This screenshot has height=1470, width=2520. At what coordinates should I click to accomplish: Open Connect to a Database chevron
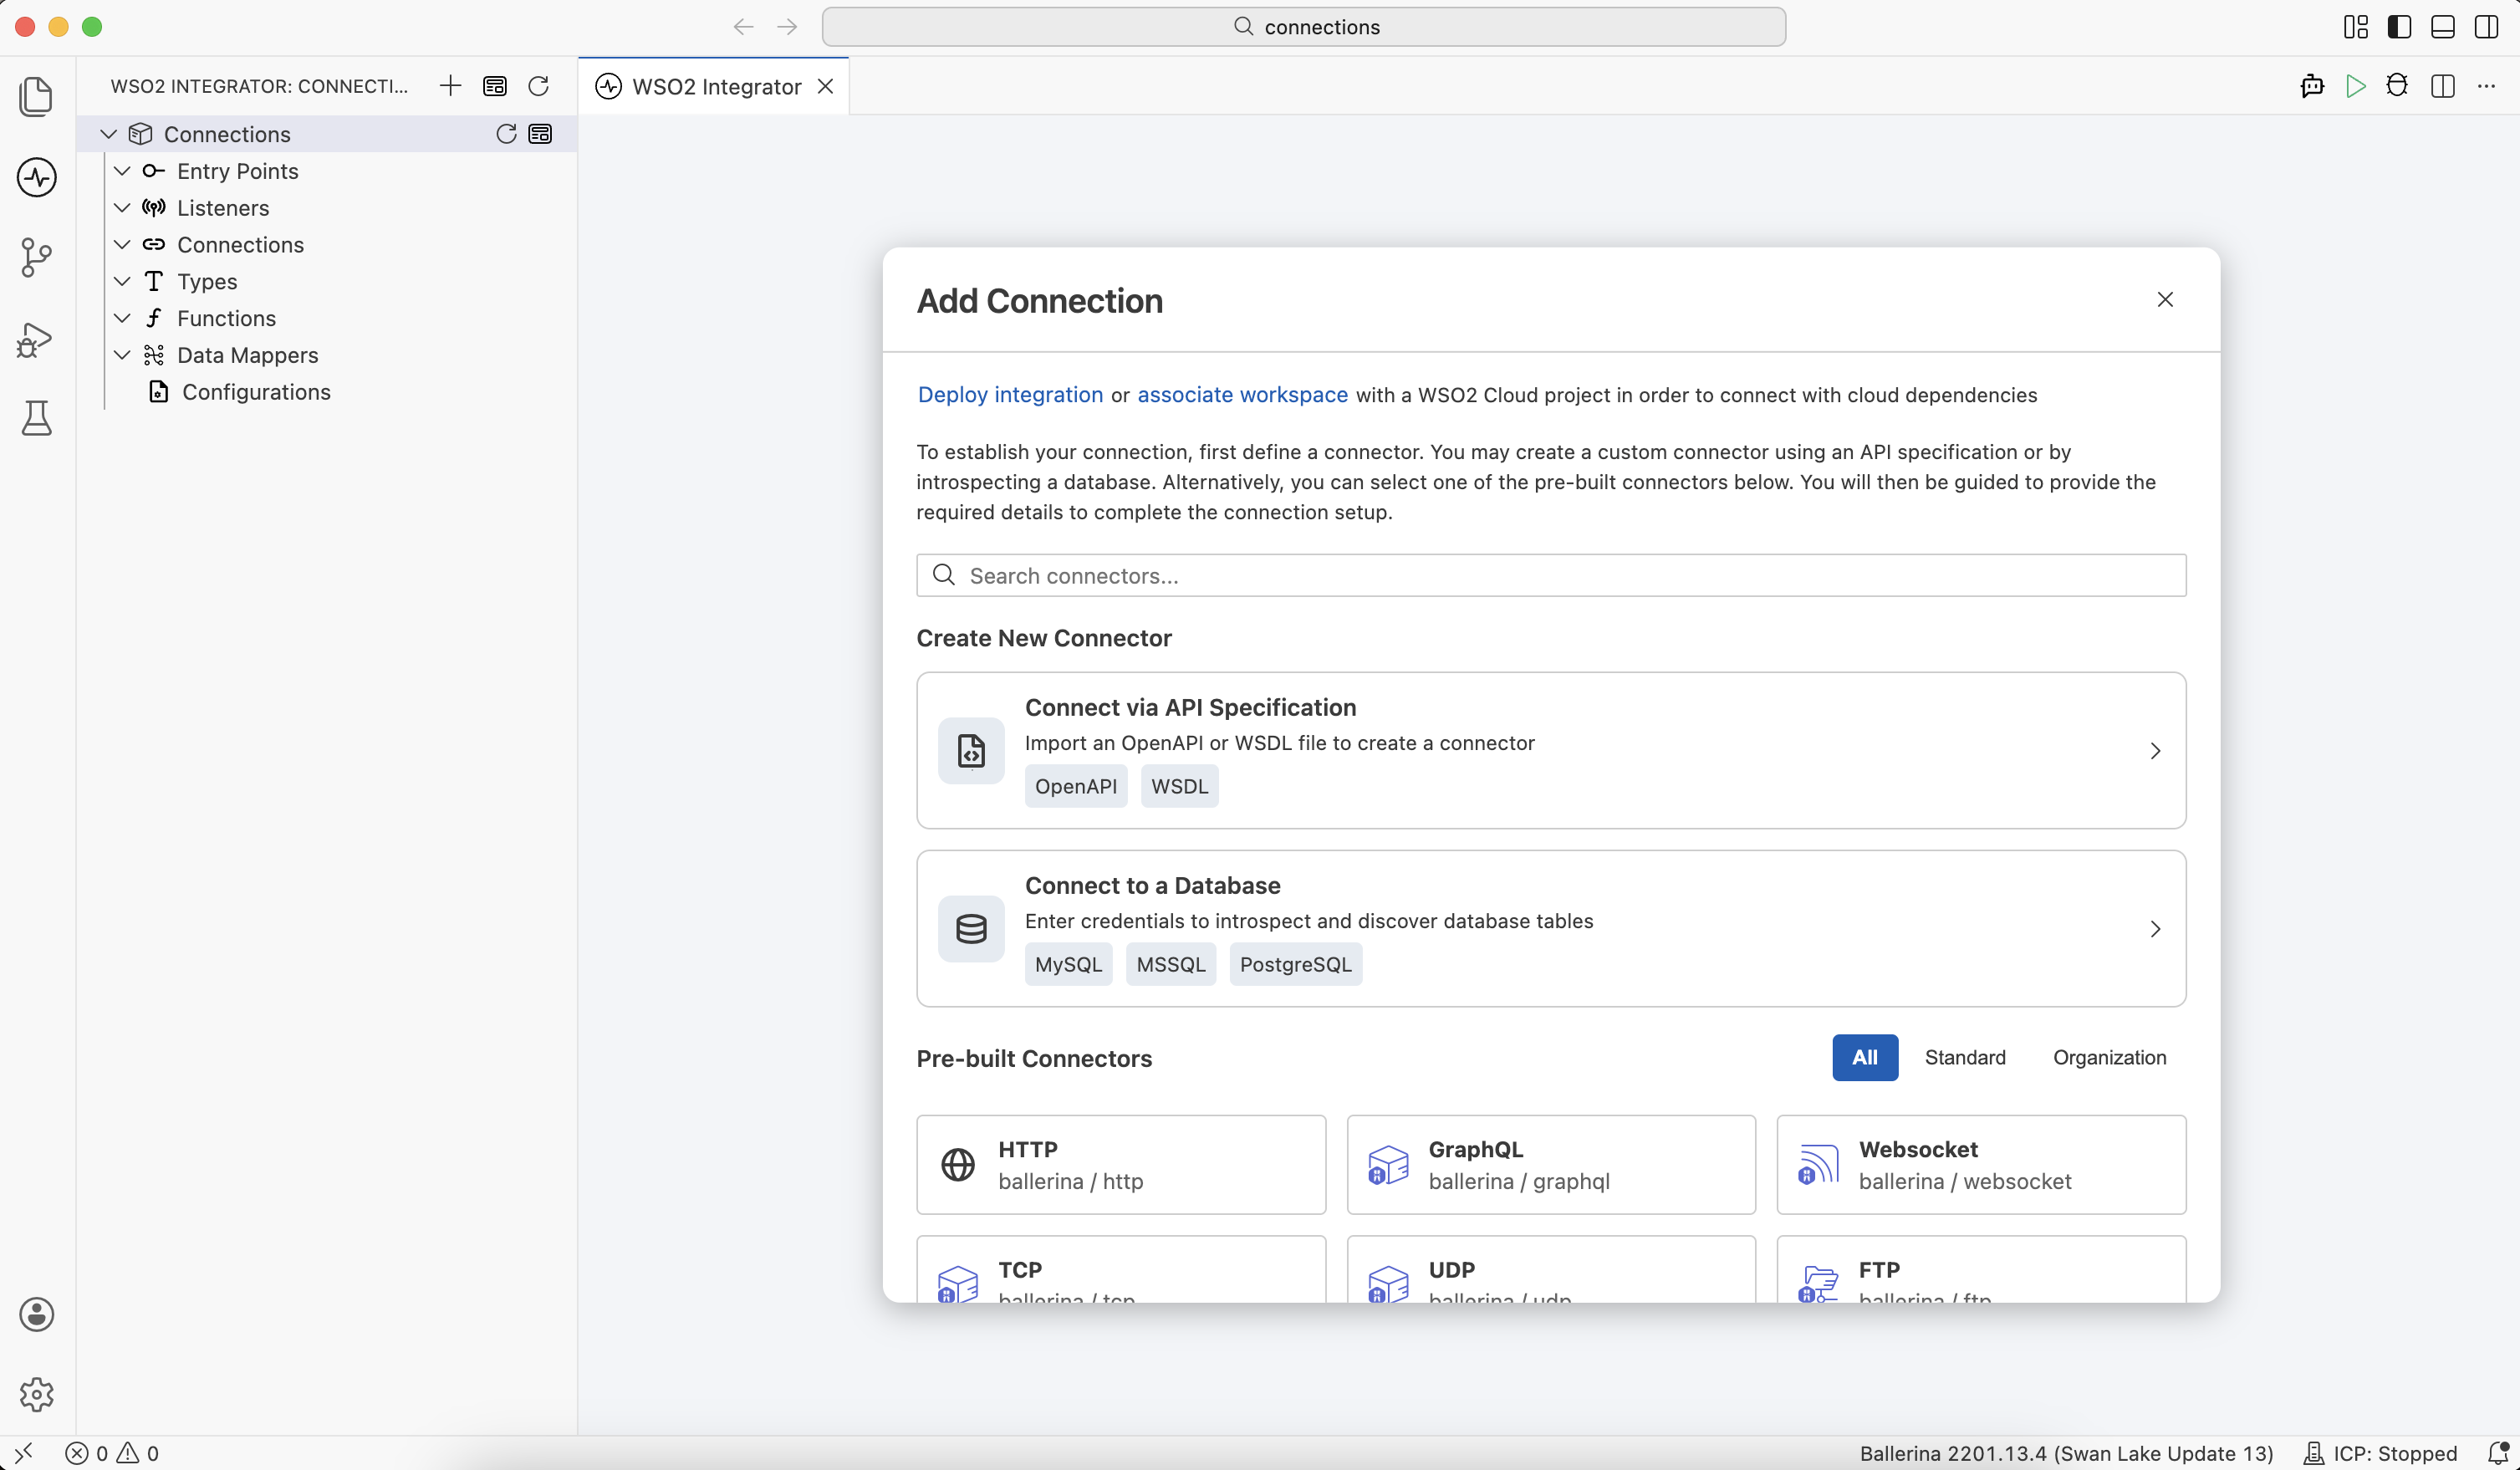point(2155,929)
